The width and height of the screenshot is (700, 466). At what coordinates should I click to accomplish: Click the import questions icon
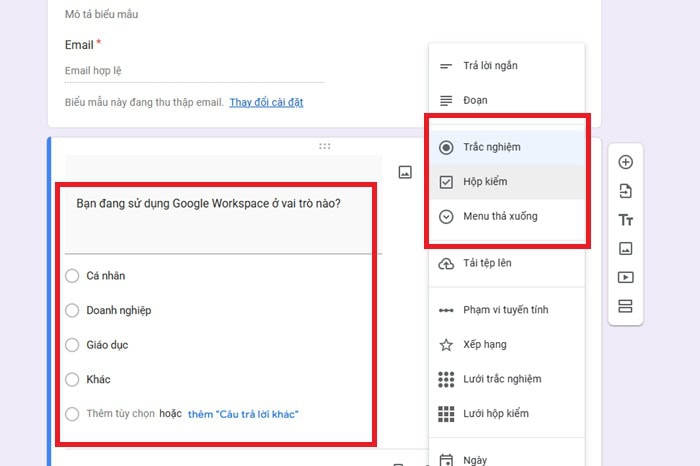tap(625, 191)
